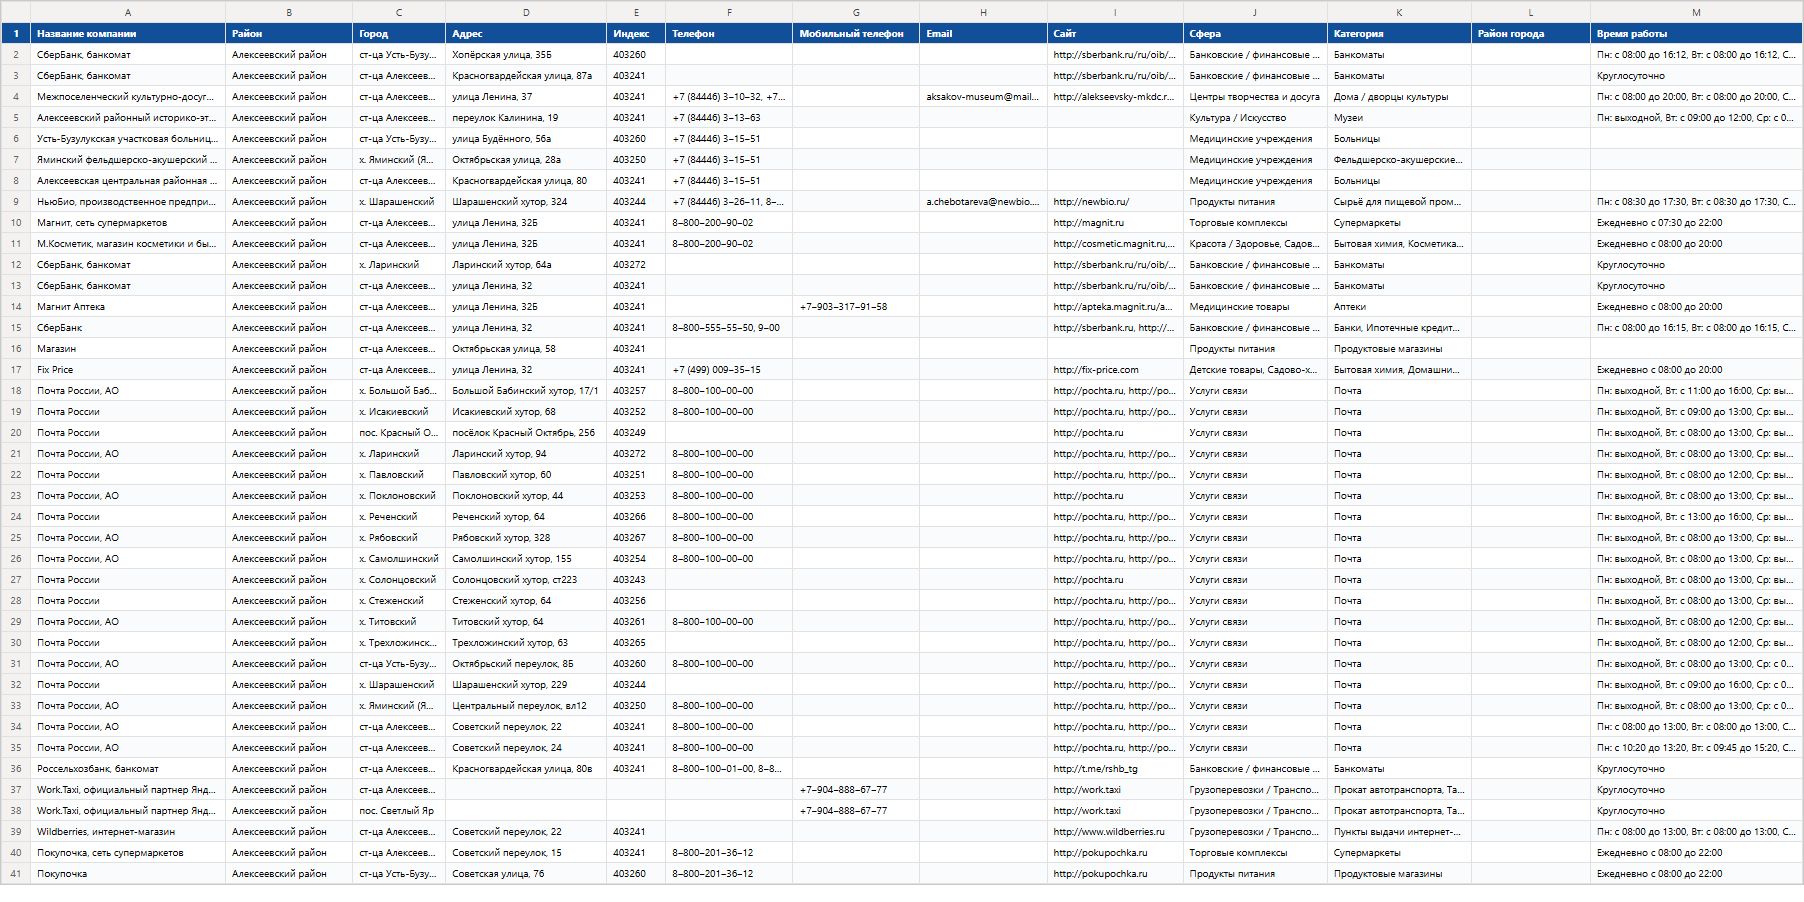Click the 'Магазин' company cell
The height and width of the screenshot is (902, 1804).
pos(128,349)
